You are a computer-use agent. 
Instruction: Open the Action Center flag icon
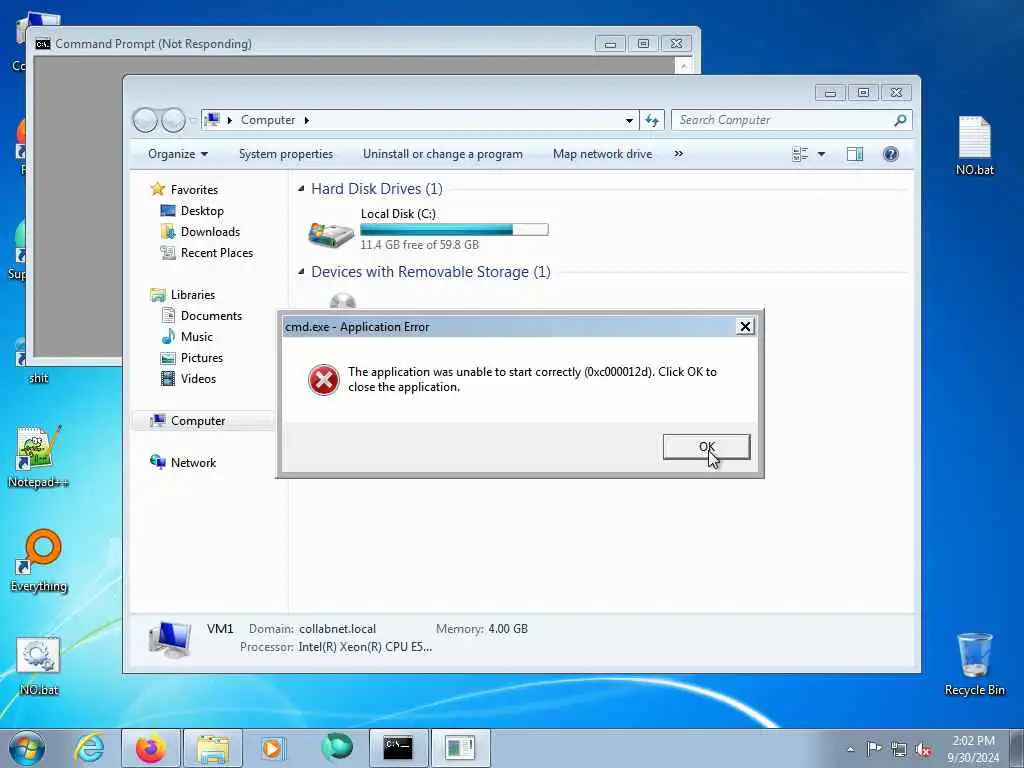point(873,748)
